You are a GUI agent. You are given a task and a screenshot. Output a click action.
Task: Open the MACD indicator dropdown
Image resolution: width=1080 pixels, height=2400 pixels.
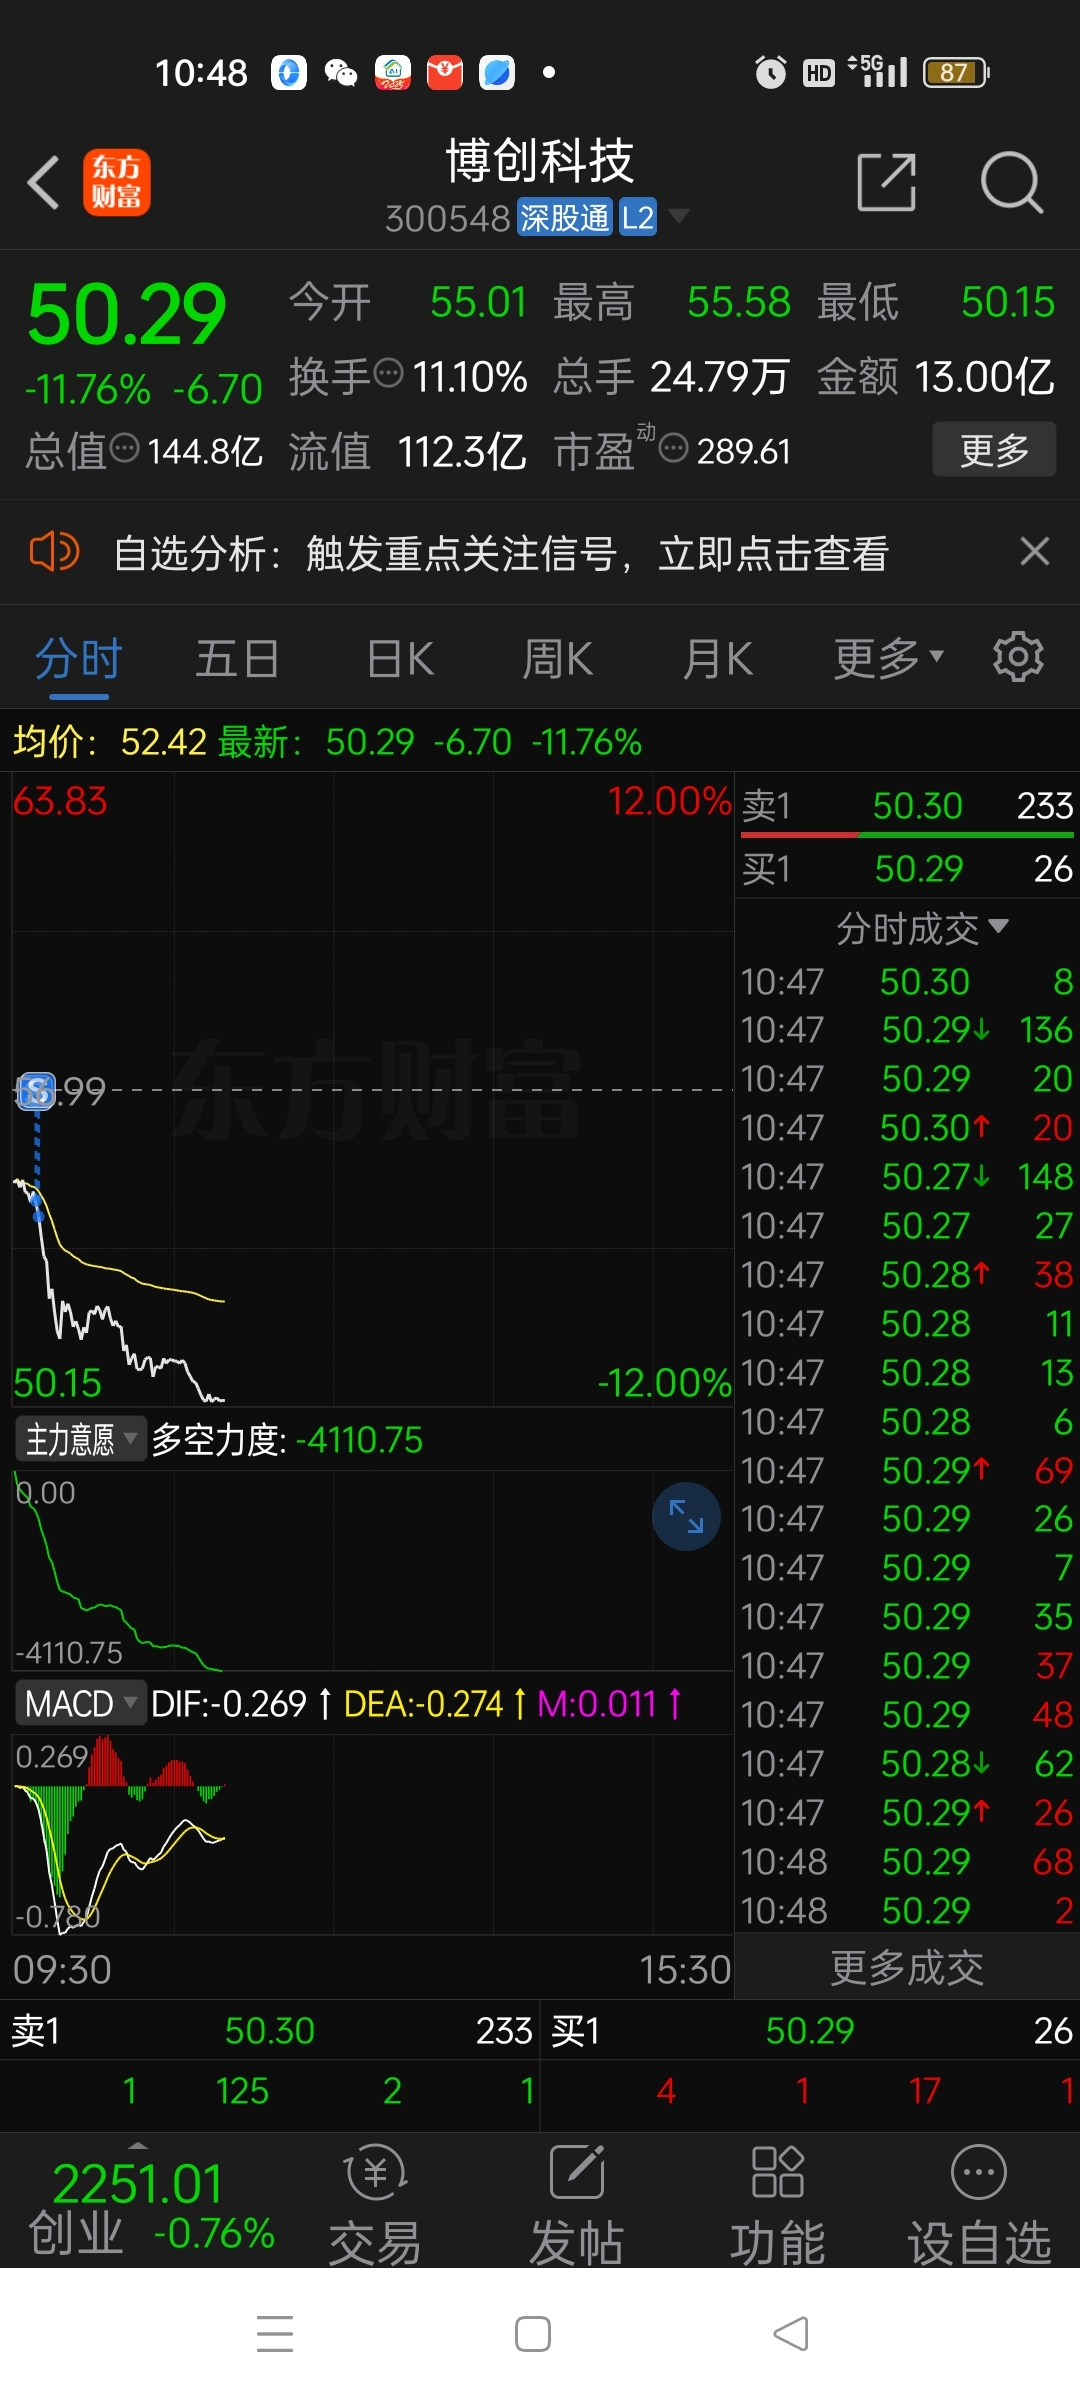81,1703
